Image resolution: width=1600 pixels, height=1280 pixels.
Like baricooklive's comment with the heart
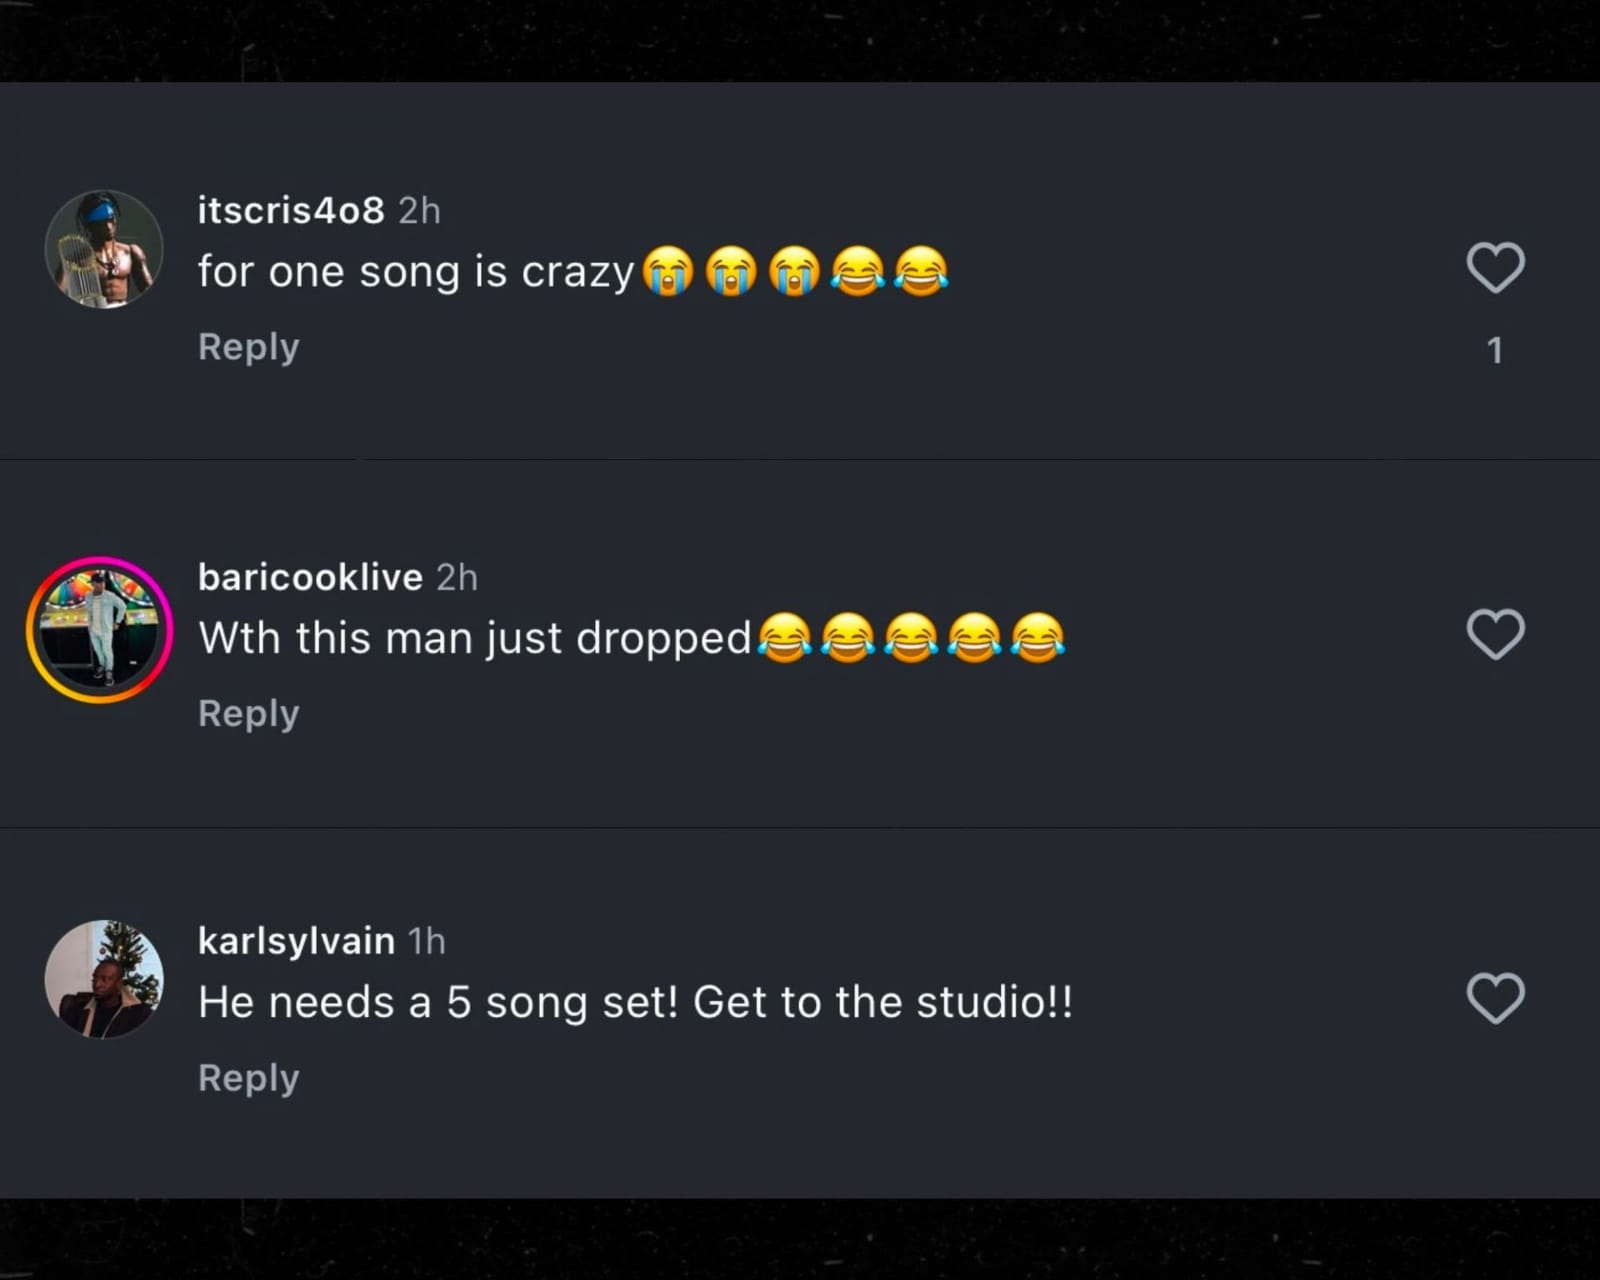click(x=1495, y=634)
